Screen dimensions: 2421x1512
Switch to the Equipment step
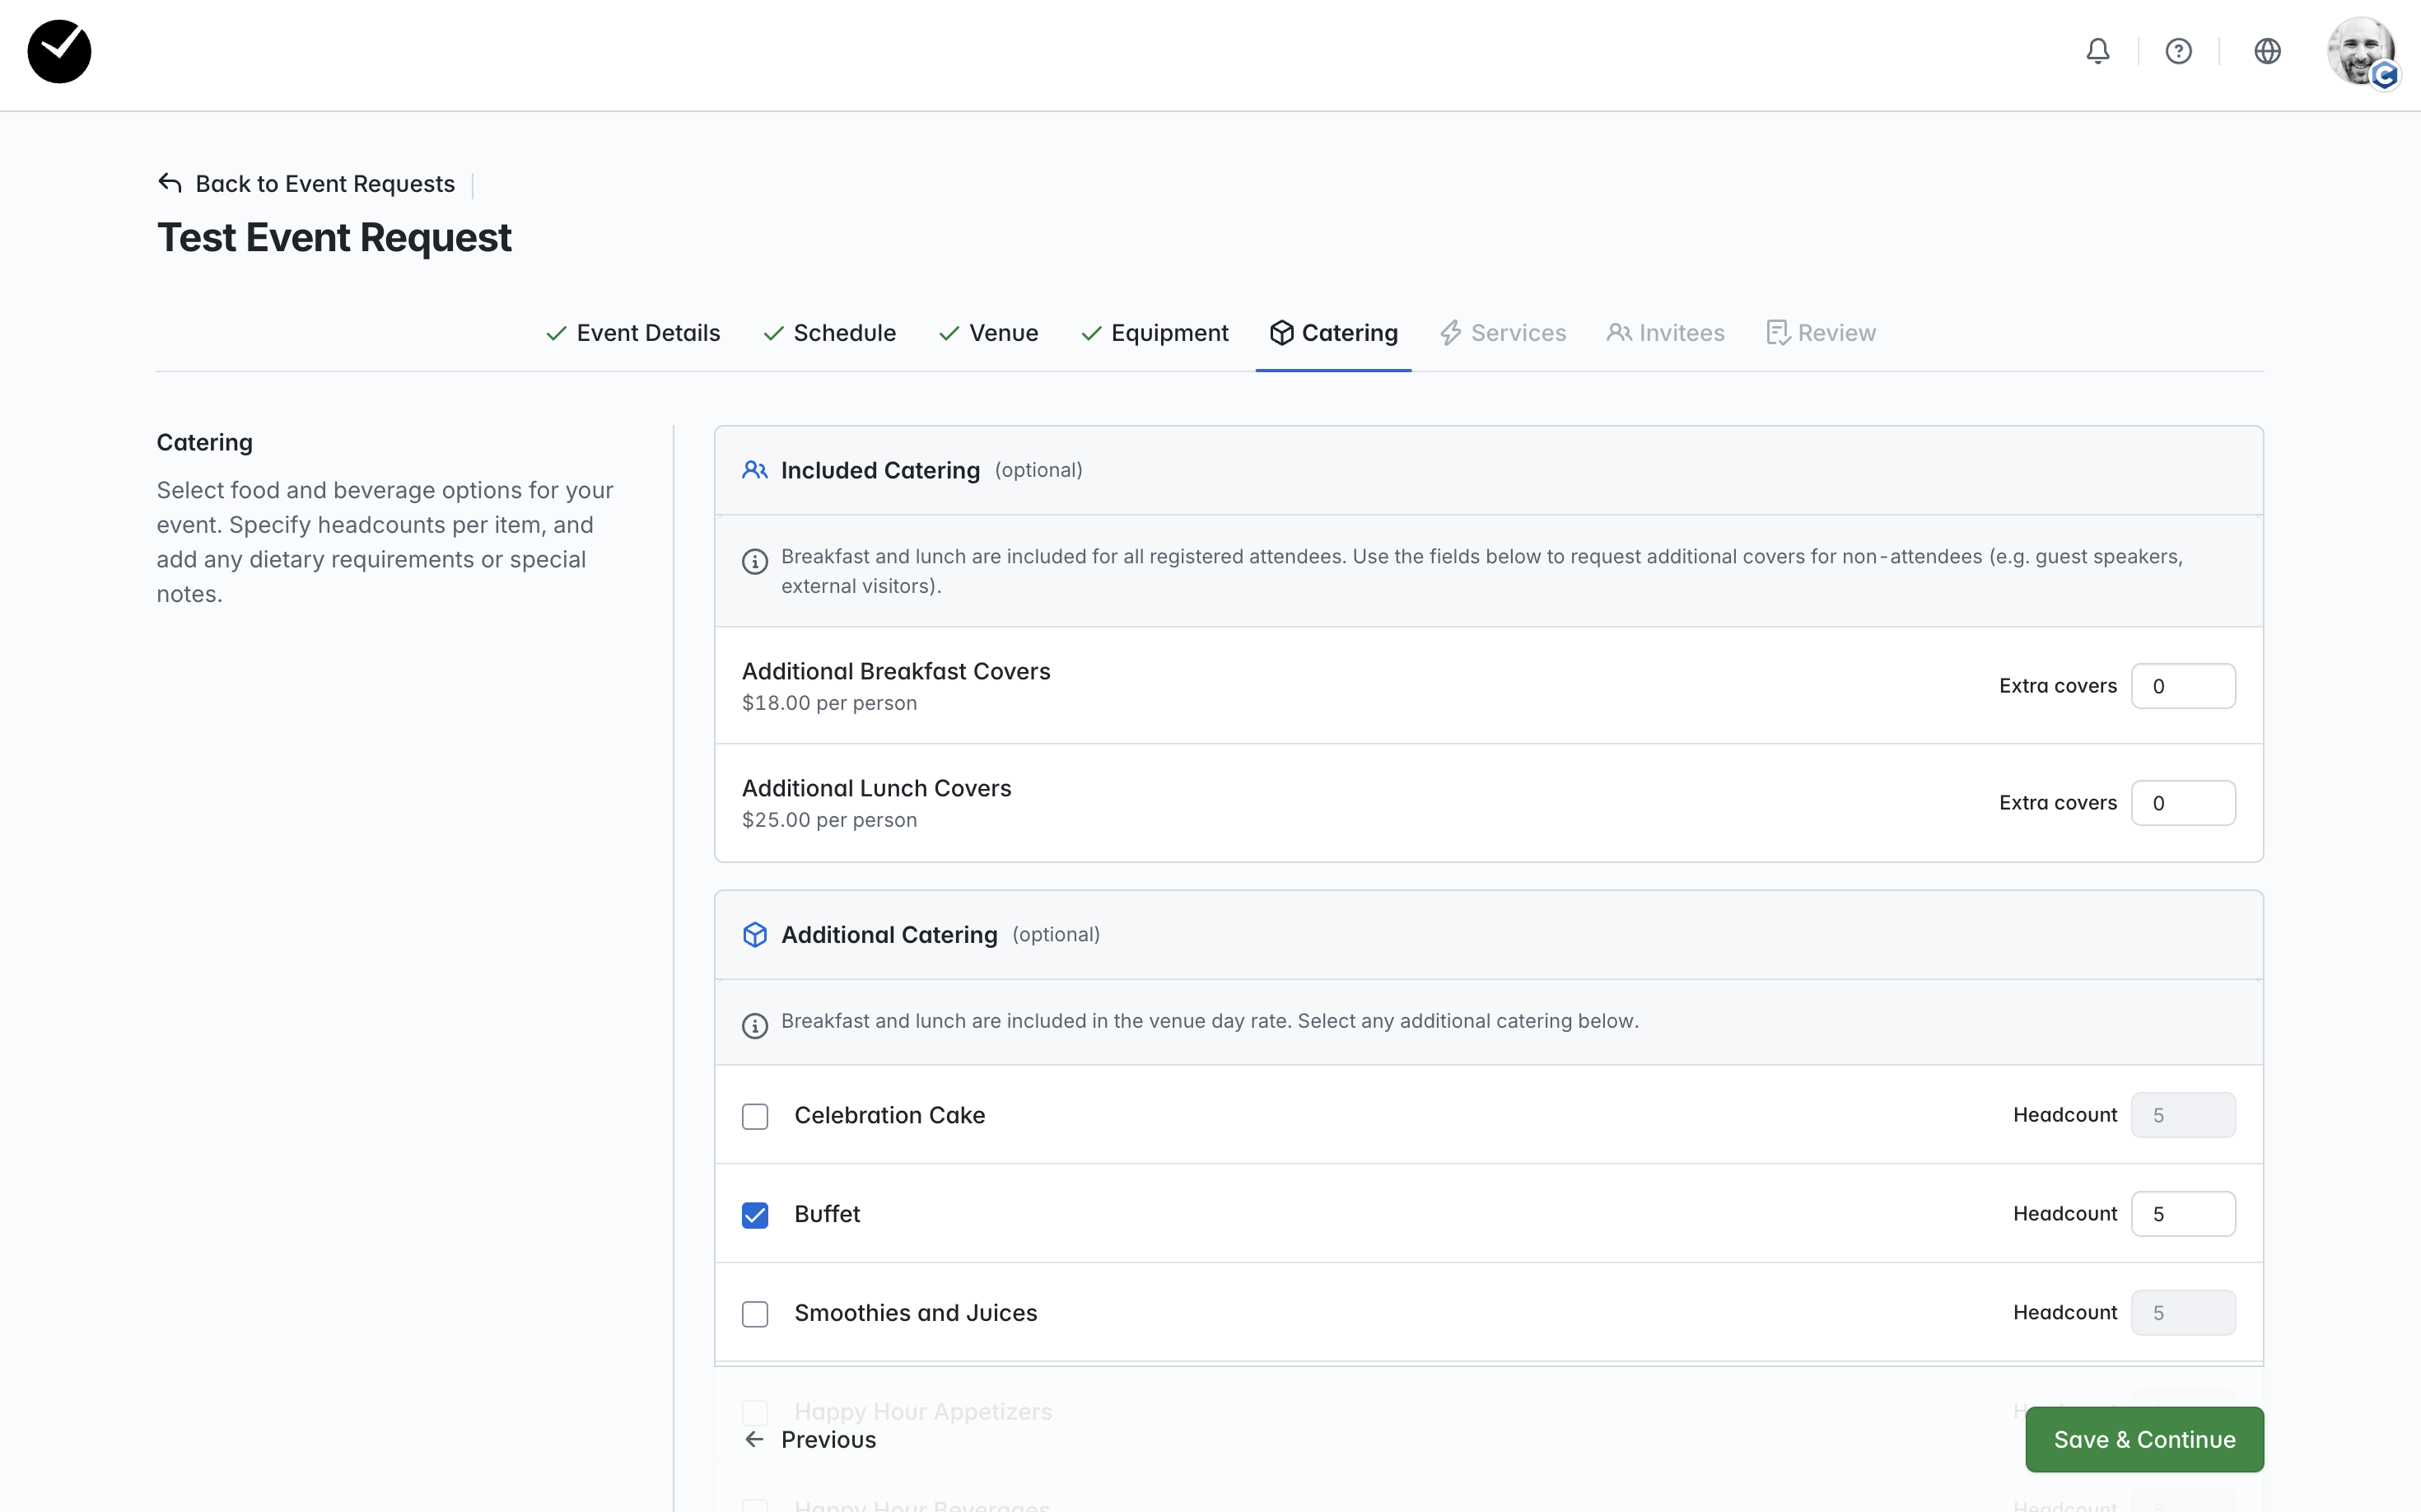click(x=1155, y=333)
